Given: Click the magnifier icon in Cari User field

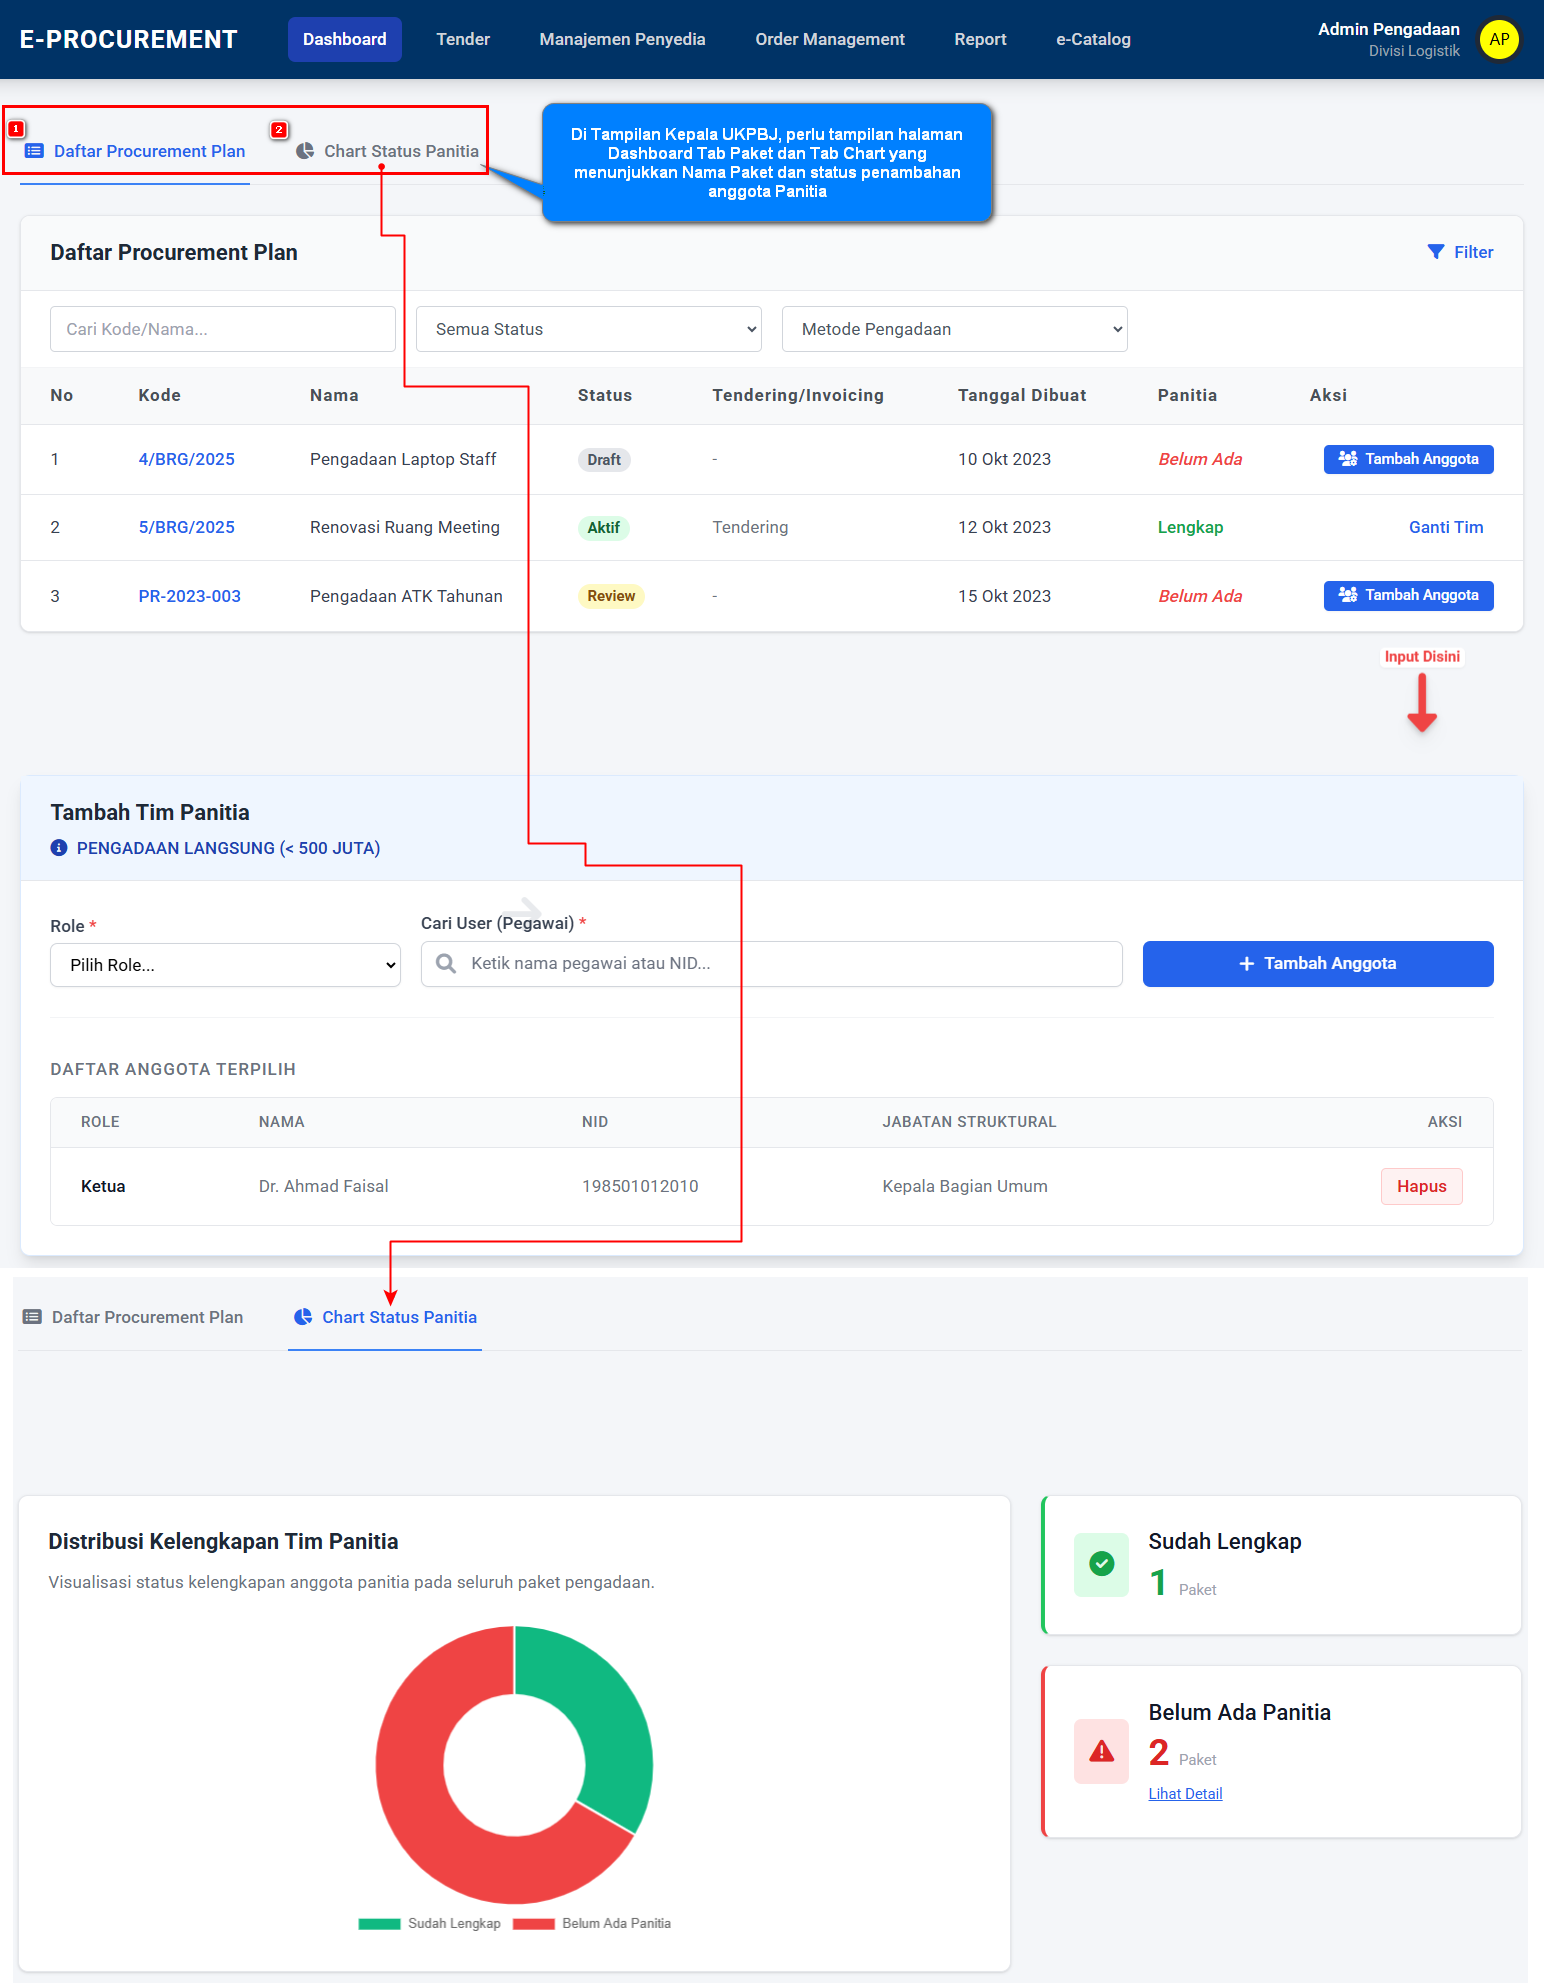Looking at the screenshot, I should click(446, 963).
